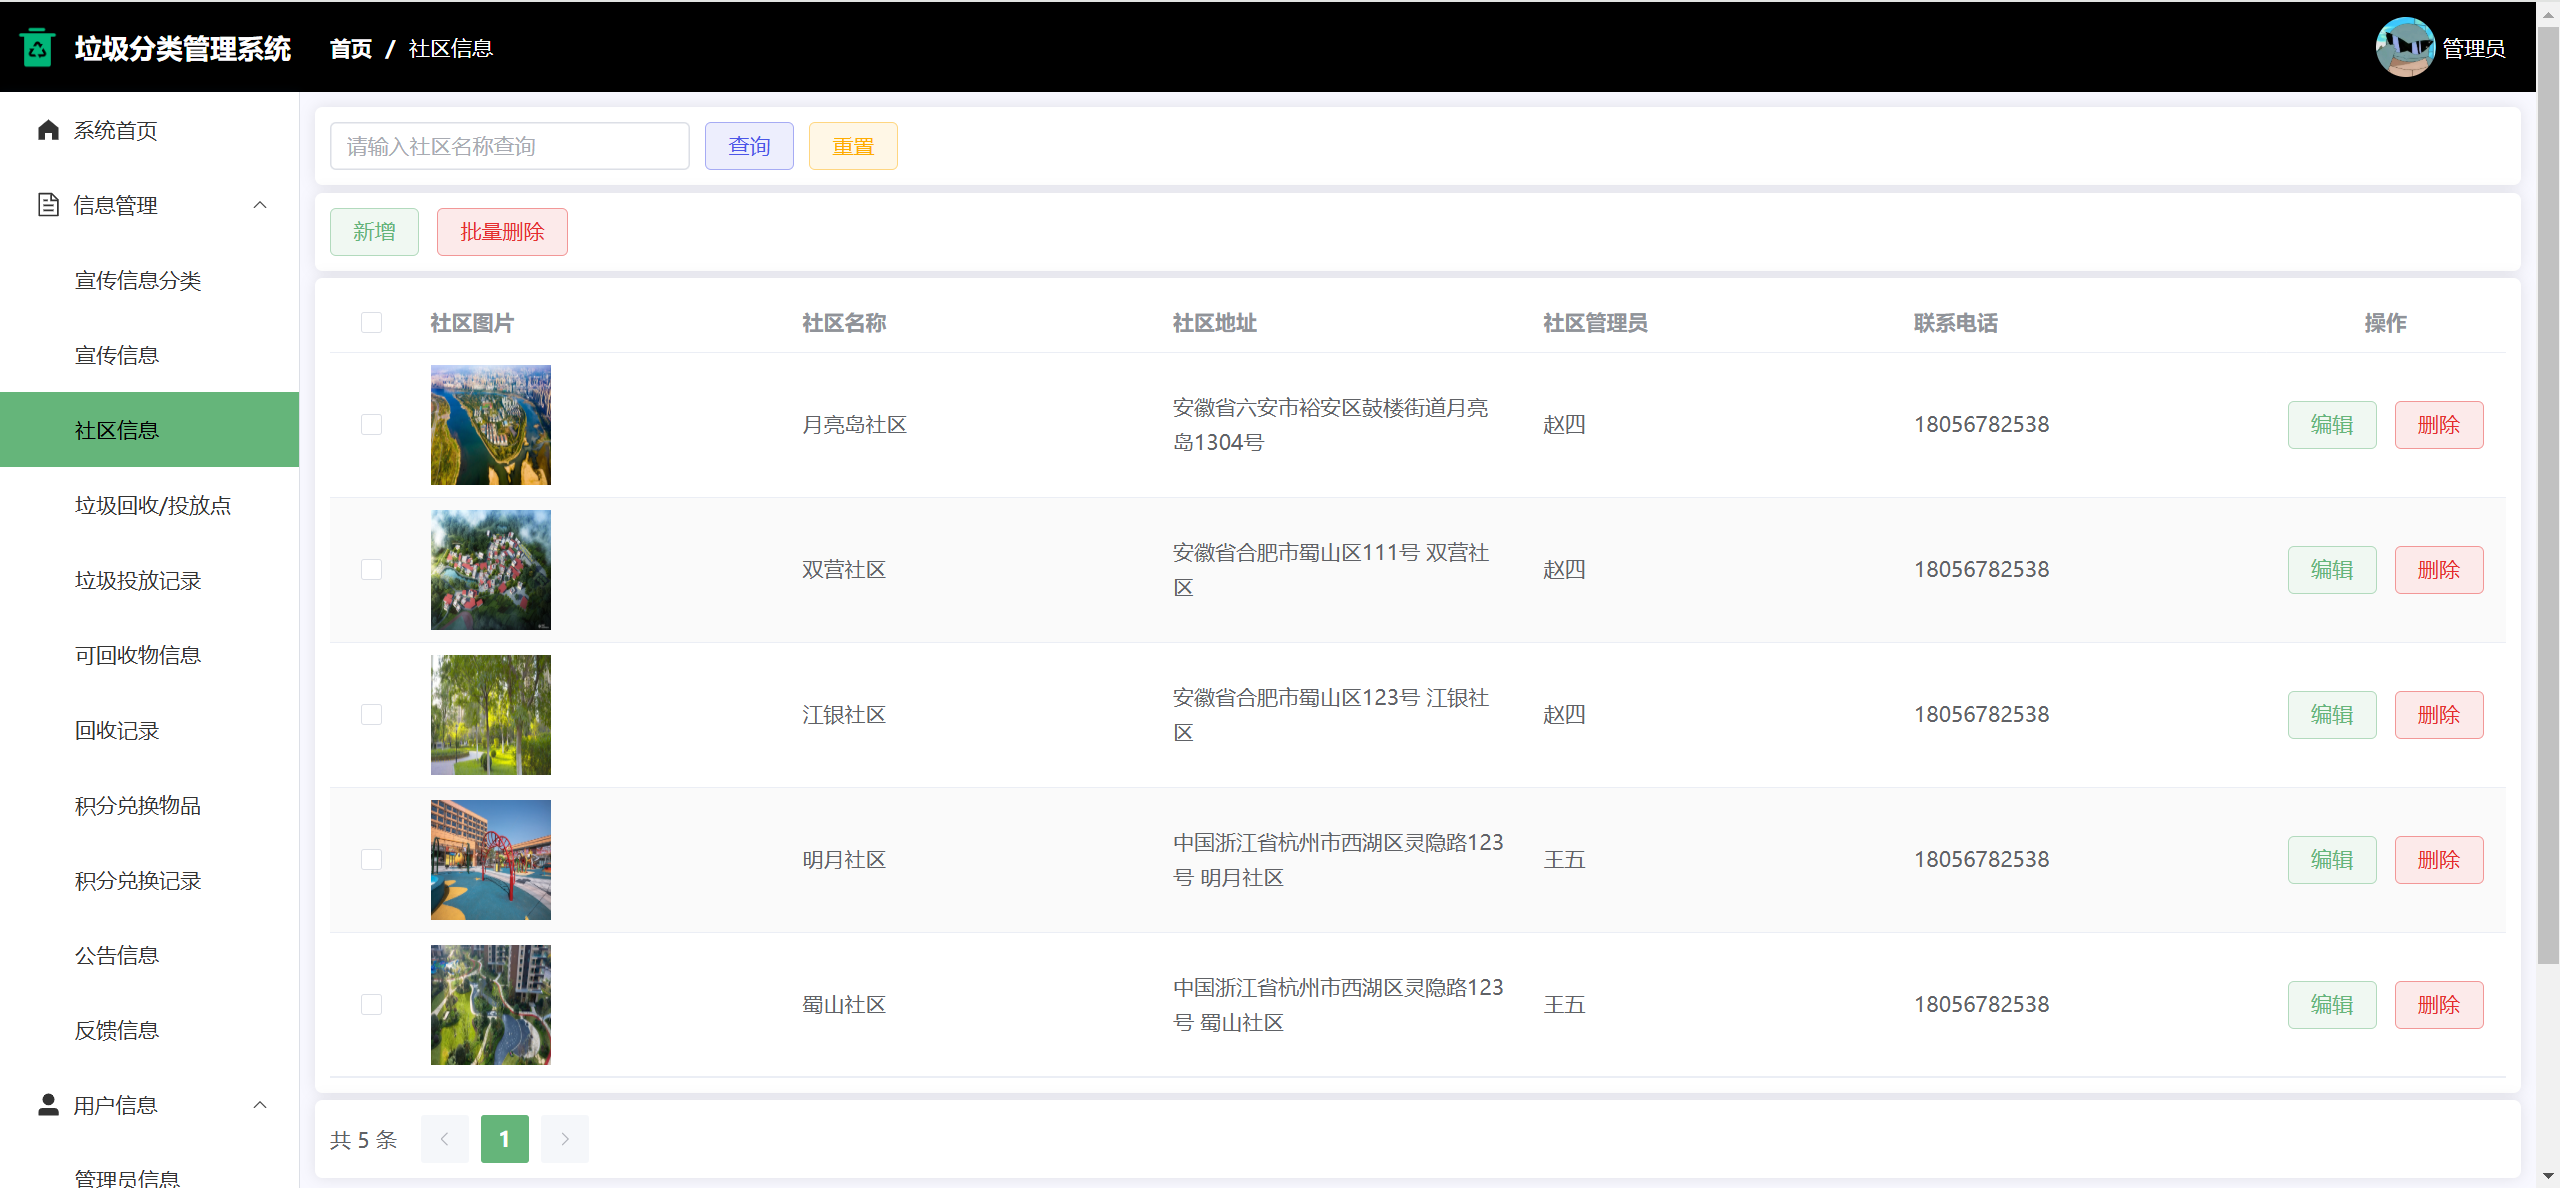Click the person icon beside 用户信息
This screenshot has height=1188, width=2560.
click(x=48, y=1105)
